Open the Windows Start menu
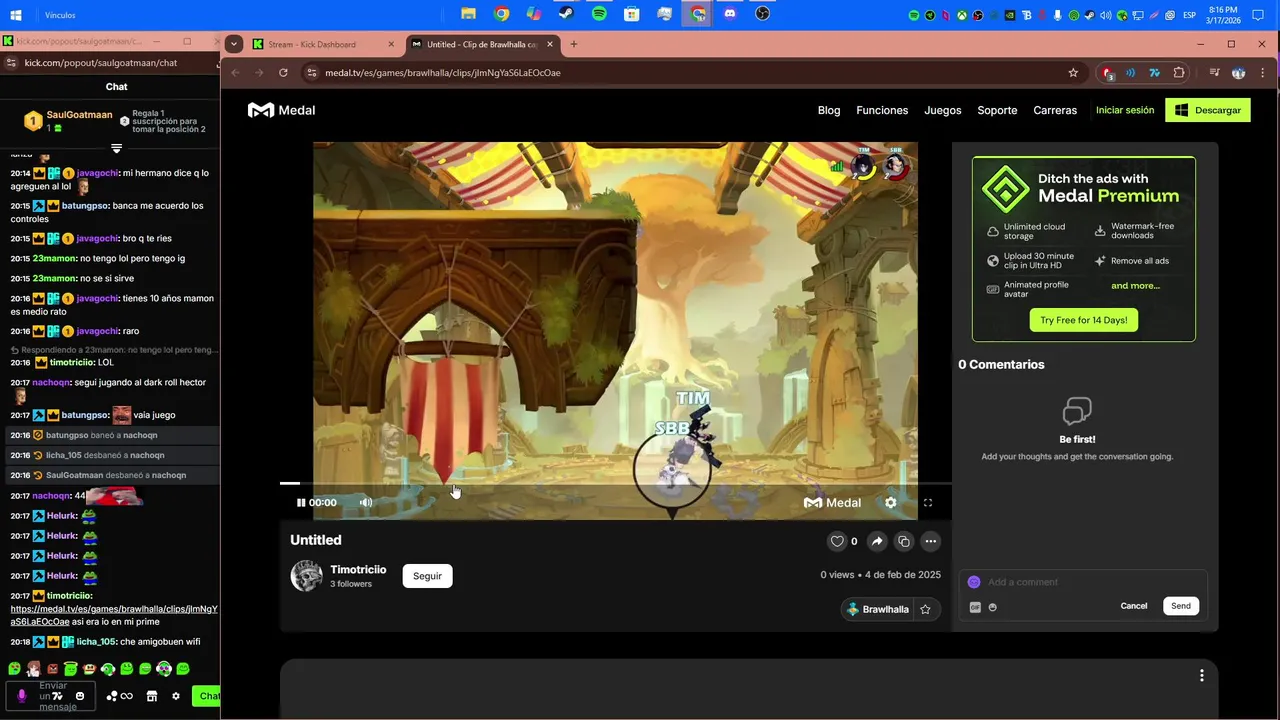 (x=15, y=14)
